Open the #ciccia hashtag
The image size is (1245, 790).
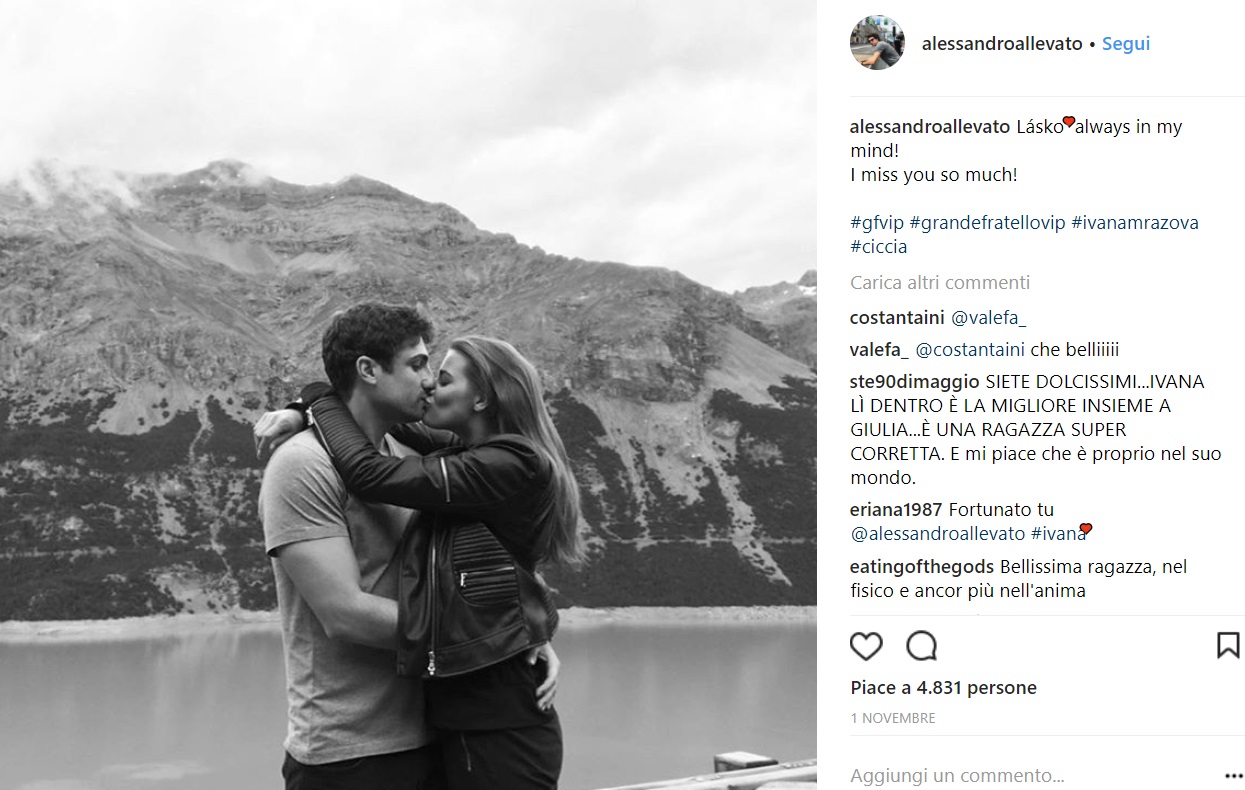click(879, 246)
